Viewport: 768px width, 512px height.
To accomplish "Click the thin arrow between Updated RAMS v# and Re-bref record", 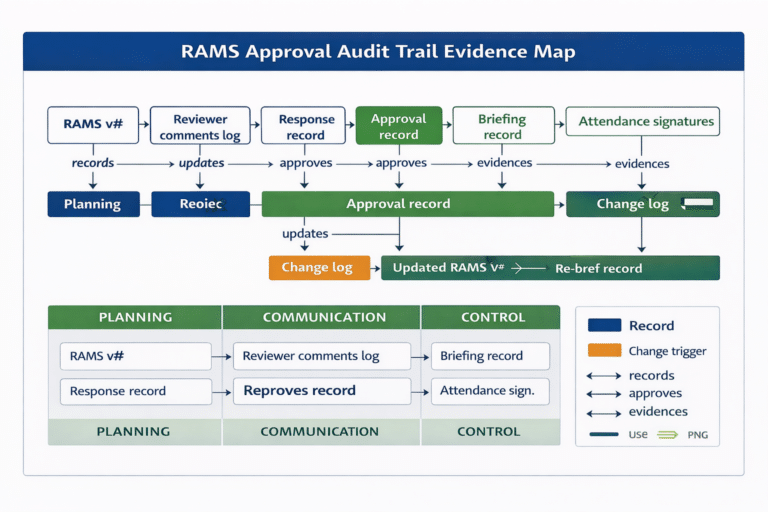I will click(528, 268).
